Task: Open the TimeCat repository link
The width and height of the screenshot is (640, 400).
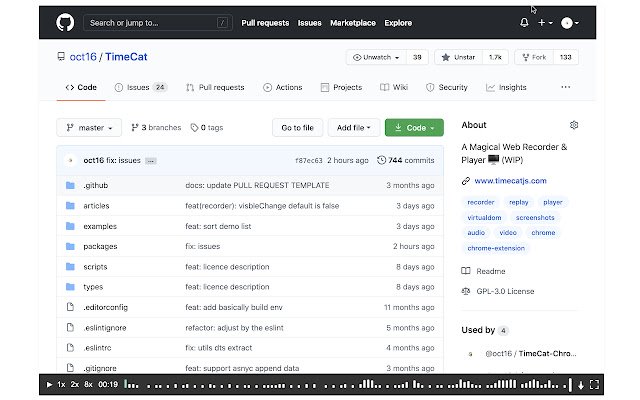Action: point(126,57)
